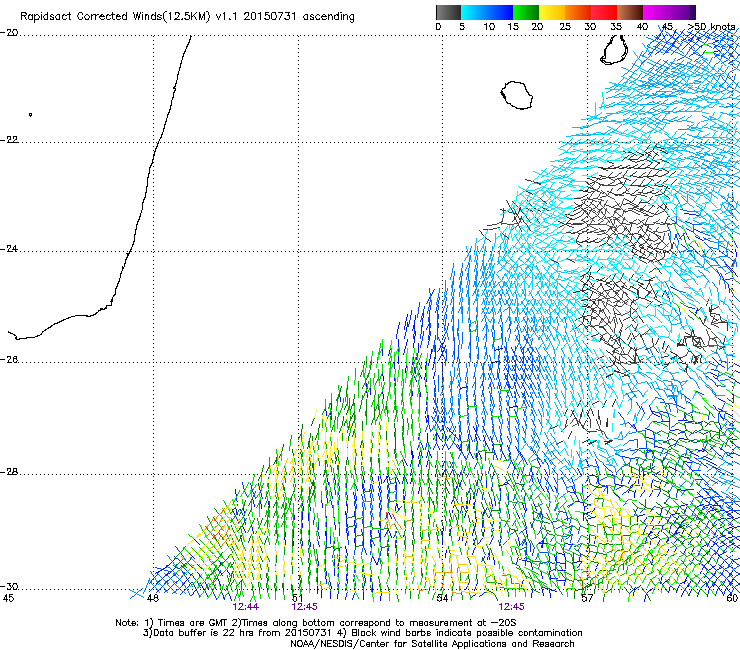The width and height of the screenshot is (740, 650).
Task: Click the yellow 20-25 knots legend color
Action: [552, 12]
